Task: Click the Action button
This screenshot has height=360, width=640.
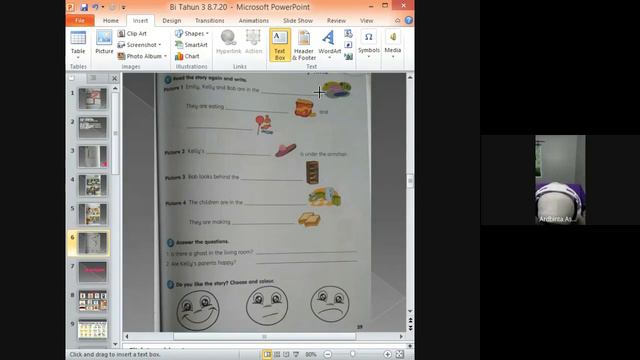Action: coord(253,42)
